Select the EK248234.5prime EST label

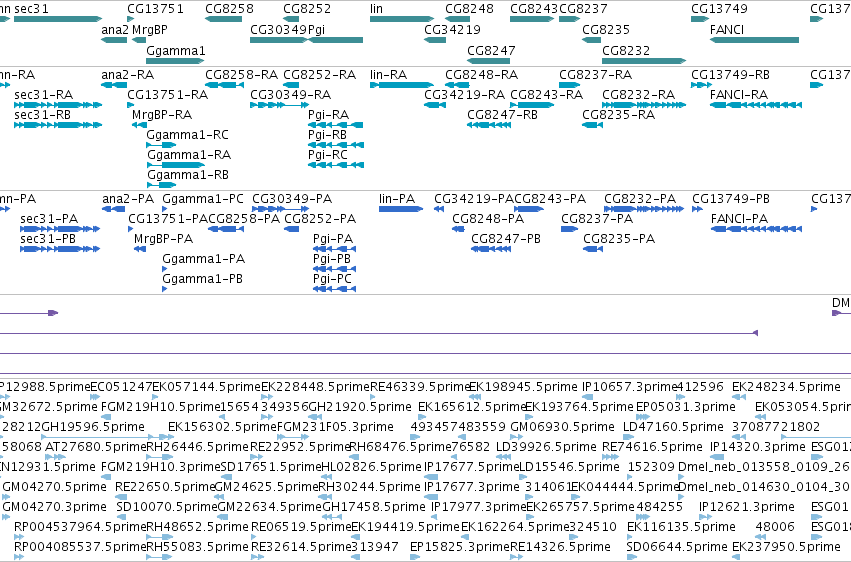click(x=786, y=387)
